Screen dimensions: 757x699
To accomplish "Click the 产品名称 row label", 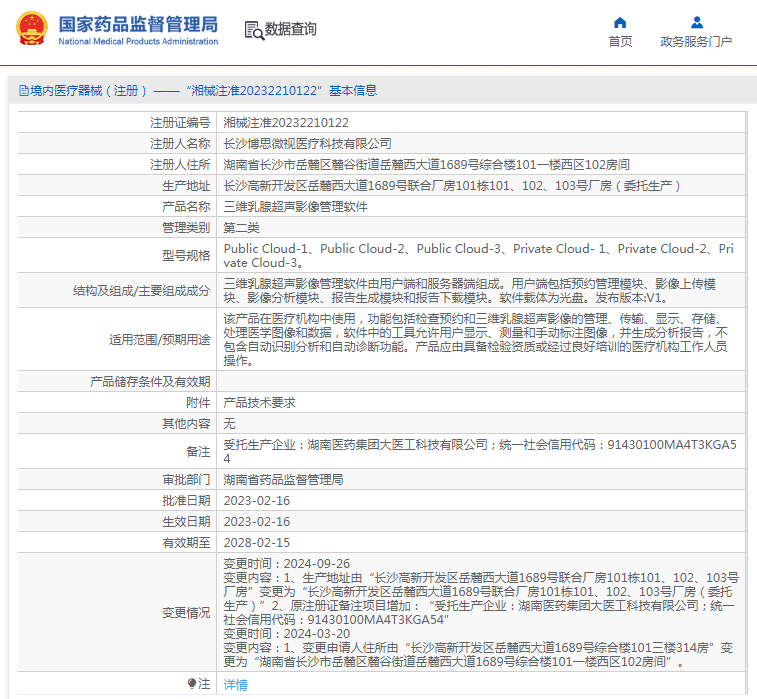I will pyautogui.click(x=186, y=207).
